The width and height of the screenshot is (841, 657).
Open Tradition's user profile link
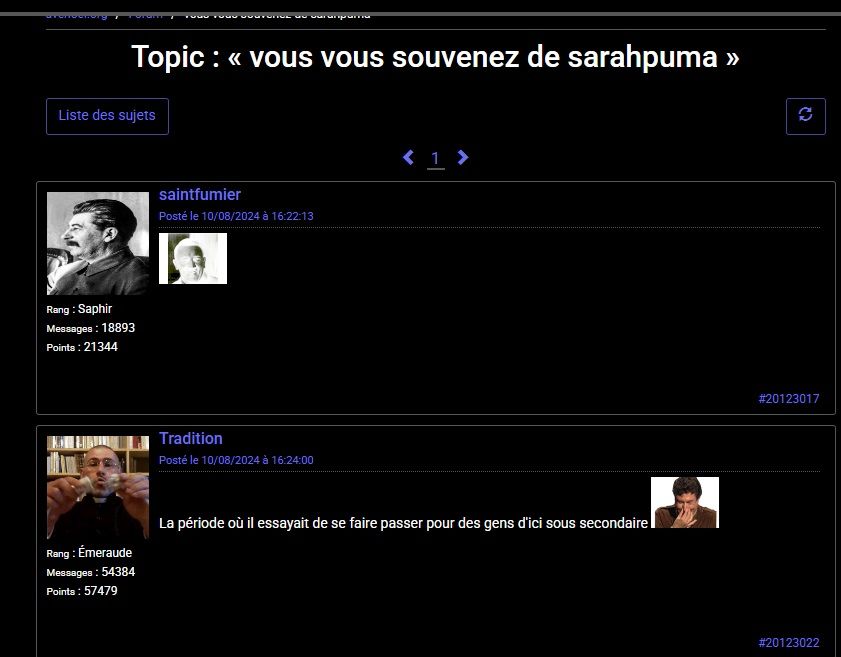pyautogui.click(x=190, y=438)
